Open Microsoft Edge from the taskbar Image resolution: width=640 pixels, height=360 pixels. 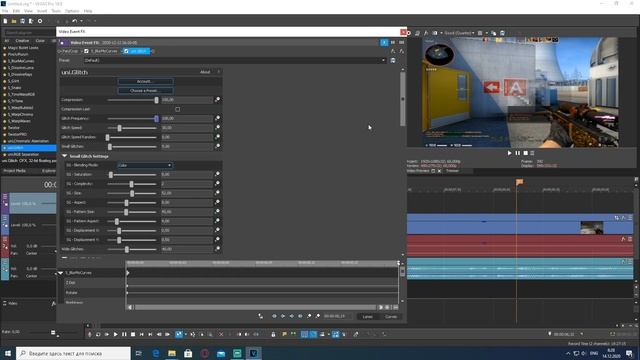(156, 353)
